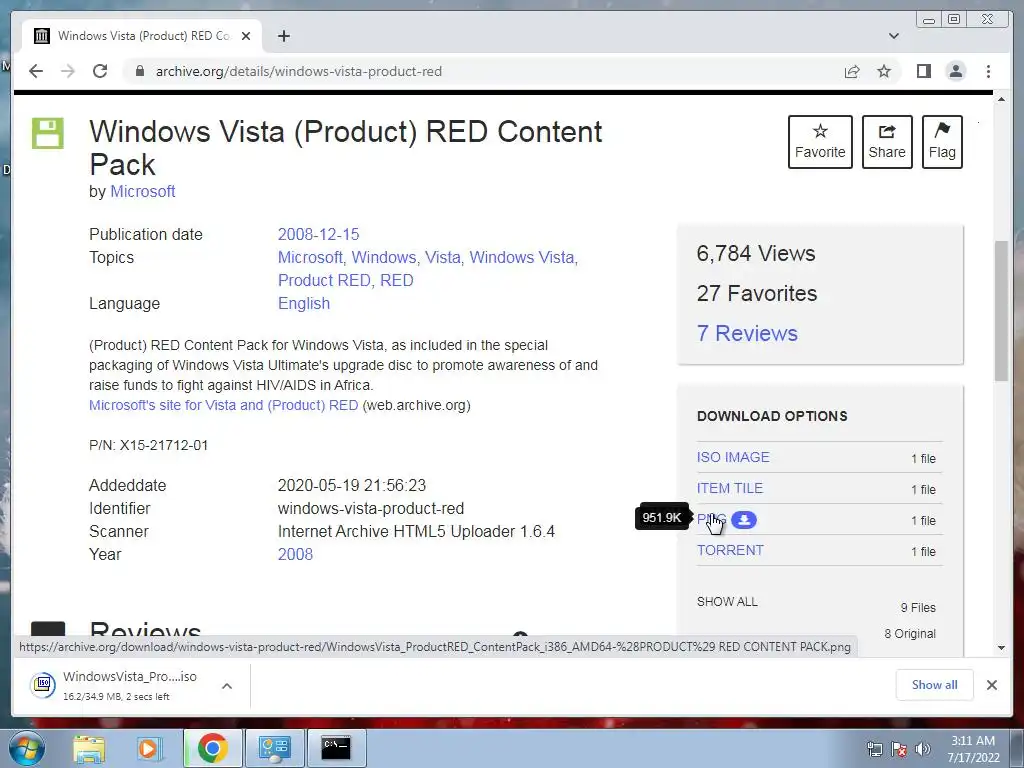The width and height of the screenshot is (1024, 768).
Task: Click the identifier windows-vista-product-red text
Action: (371, 508)
